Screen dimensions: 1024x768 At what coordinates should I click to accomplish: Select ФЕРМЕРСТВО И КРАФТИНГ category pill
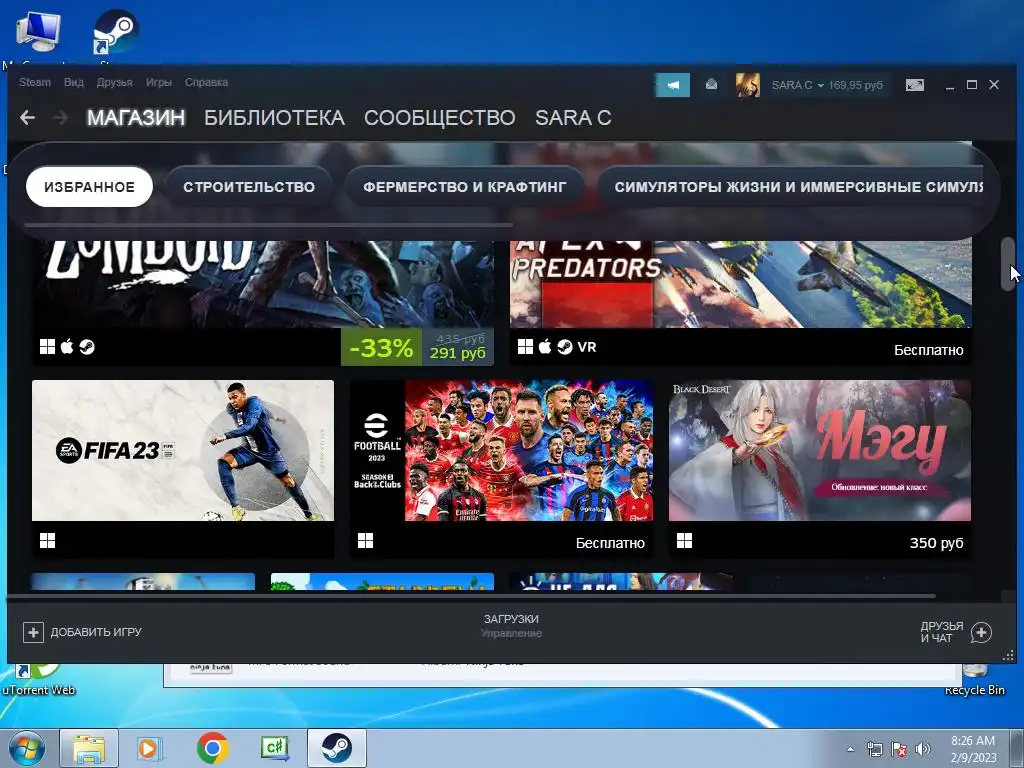point(464,187)
